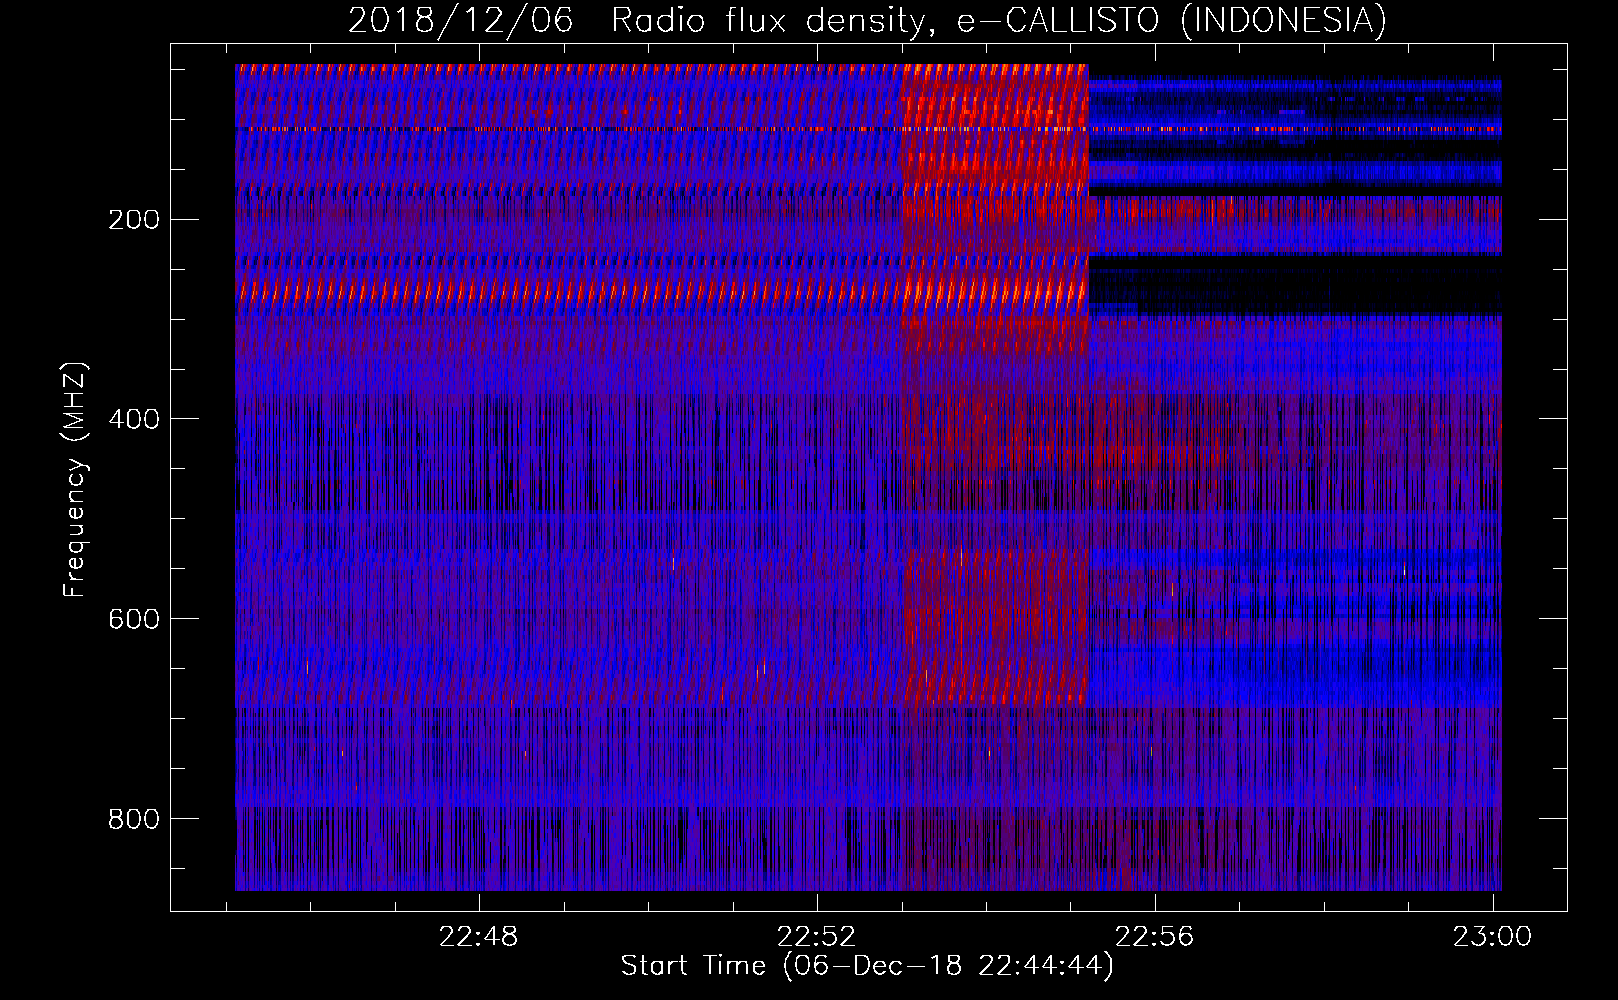Click the 22:48 time tick label

(479, 937)
